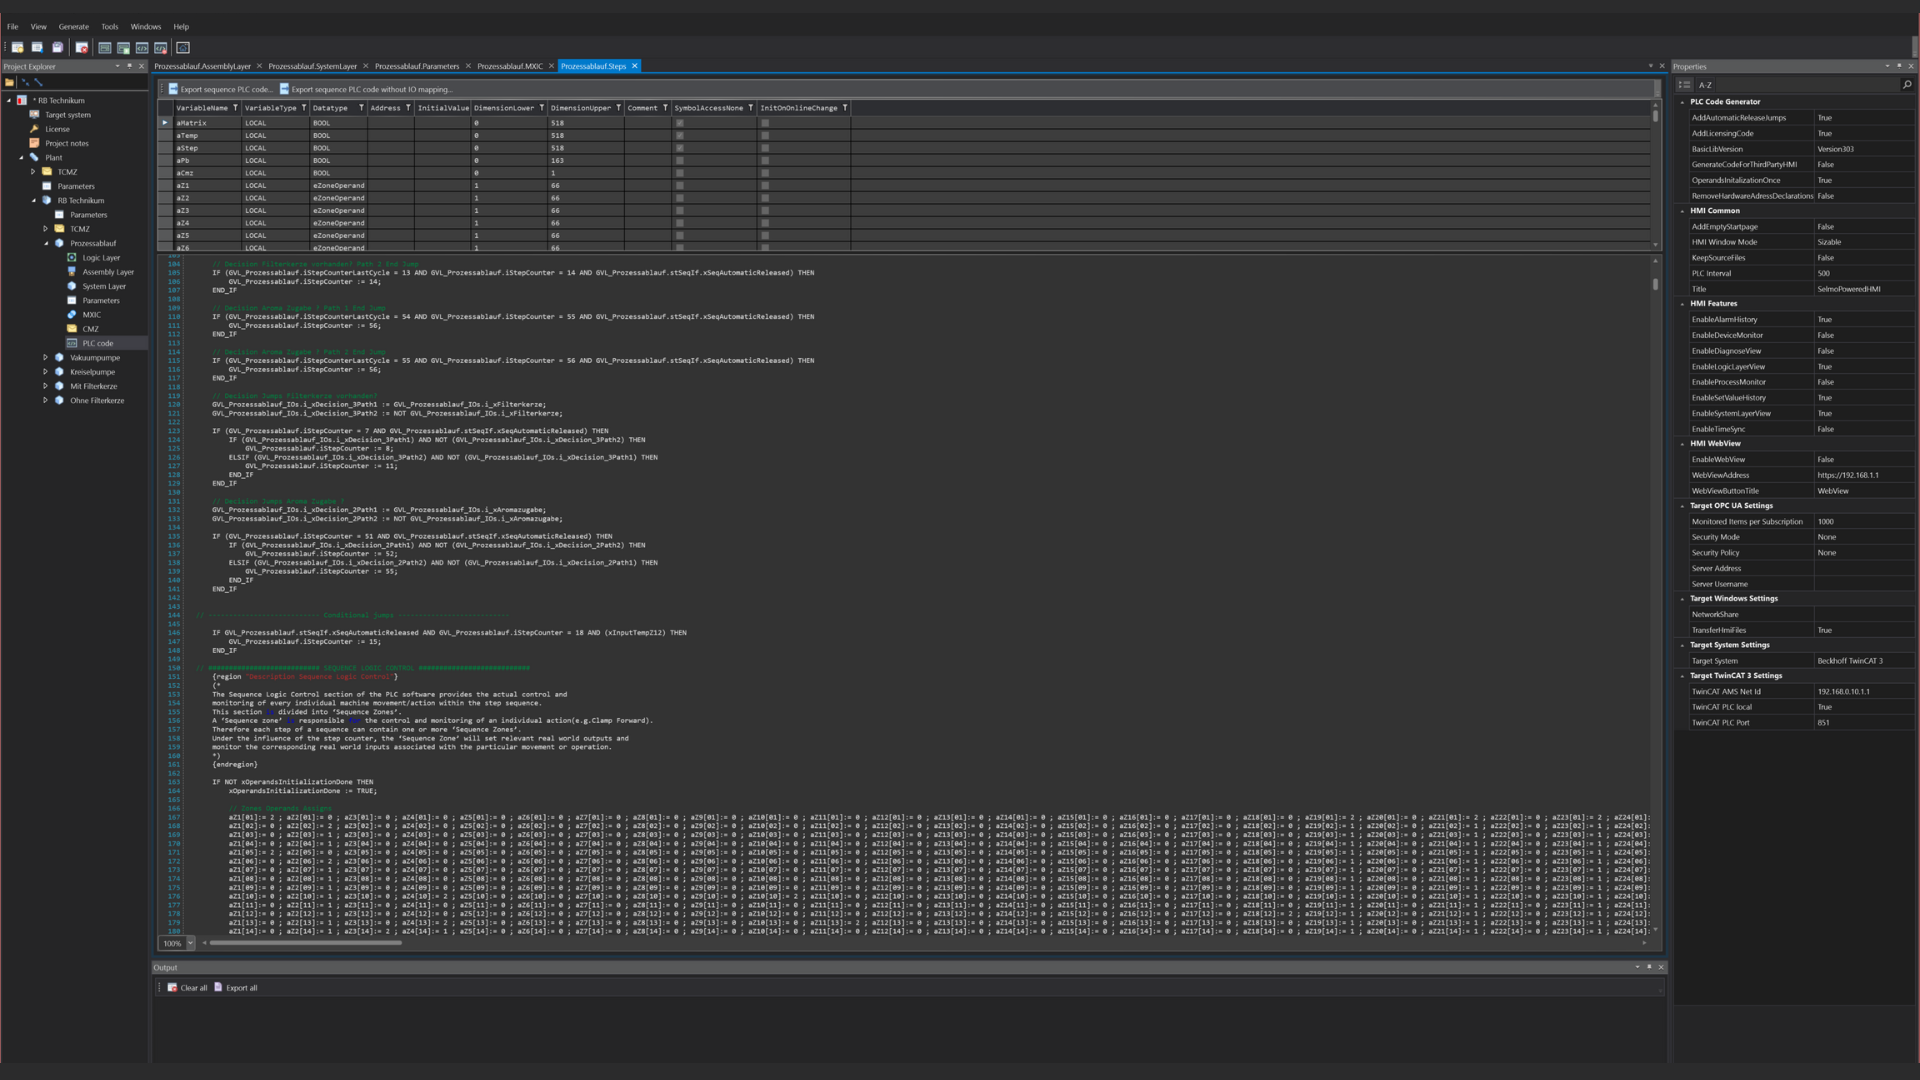Filter the VariableType column

(x=304, y=108)
